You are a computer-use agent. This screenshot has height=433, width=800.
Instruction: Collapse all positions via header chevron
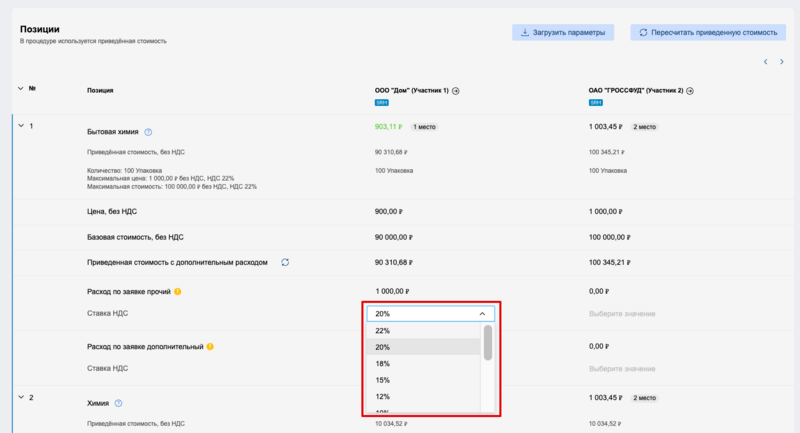click(x=21, y=89)
